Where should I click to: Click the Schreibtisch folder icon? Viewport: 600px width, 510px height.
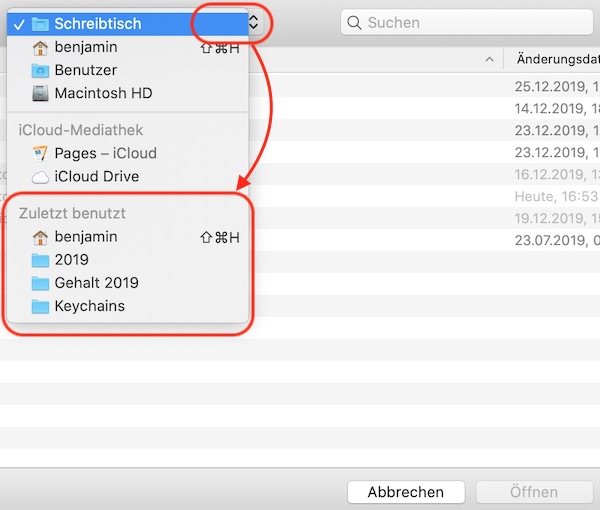point(40,24)
